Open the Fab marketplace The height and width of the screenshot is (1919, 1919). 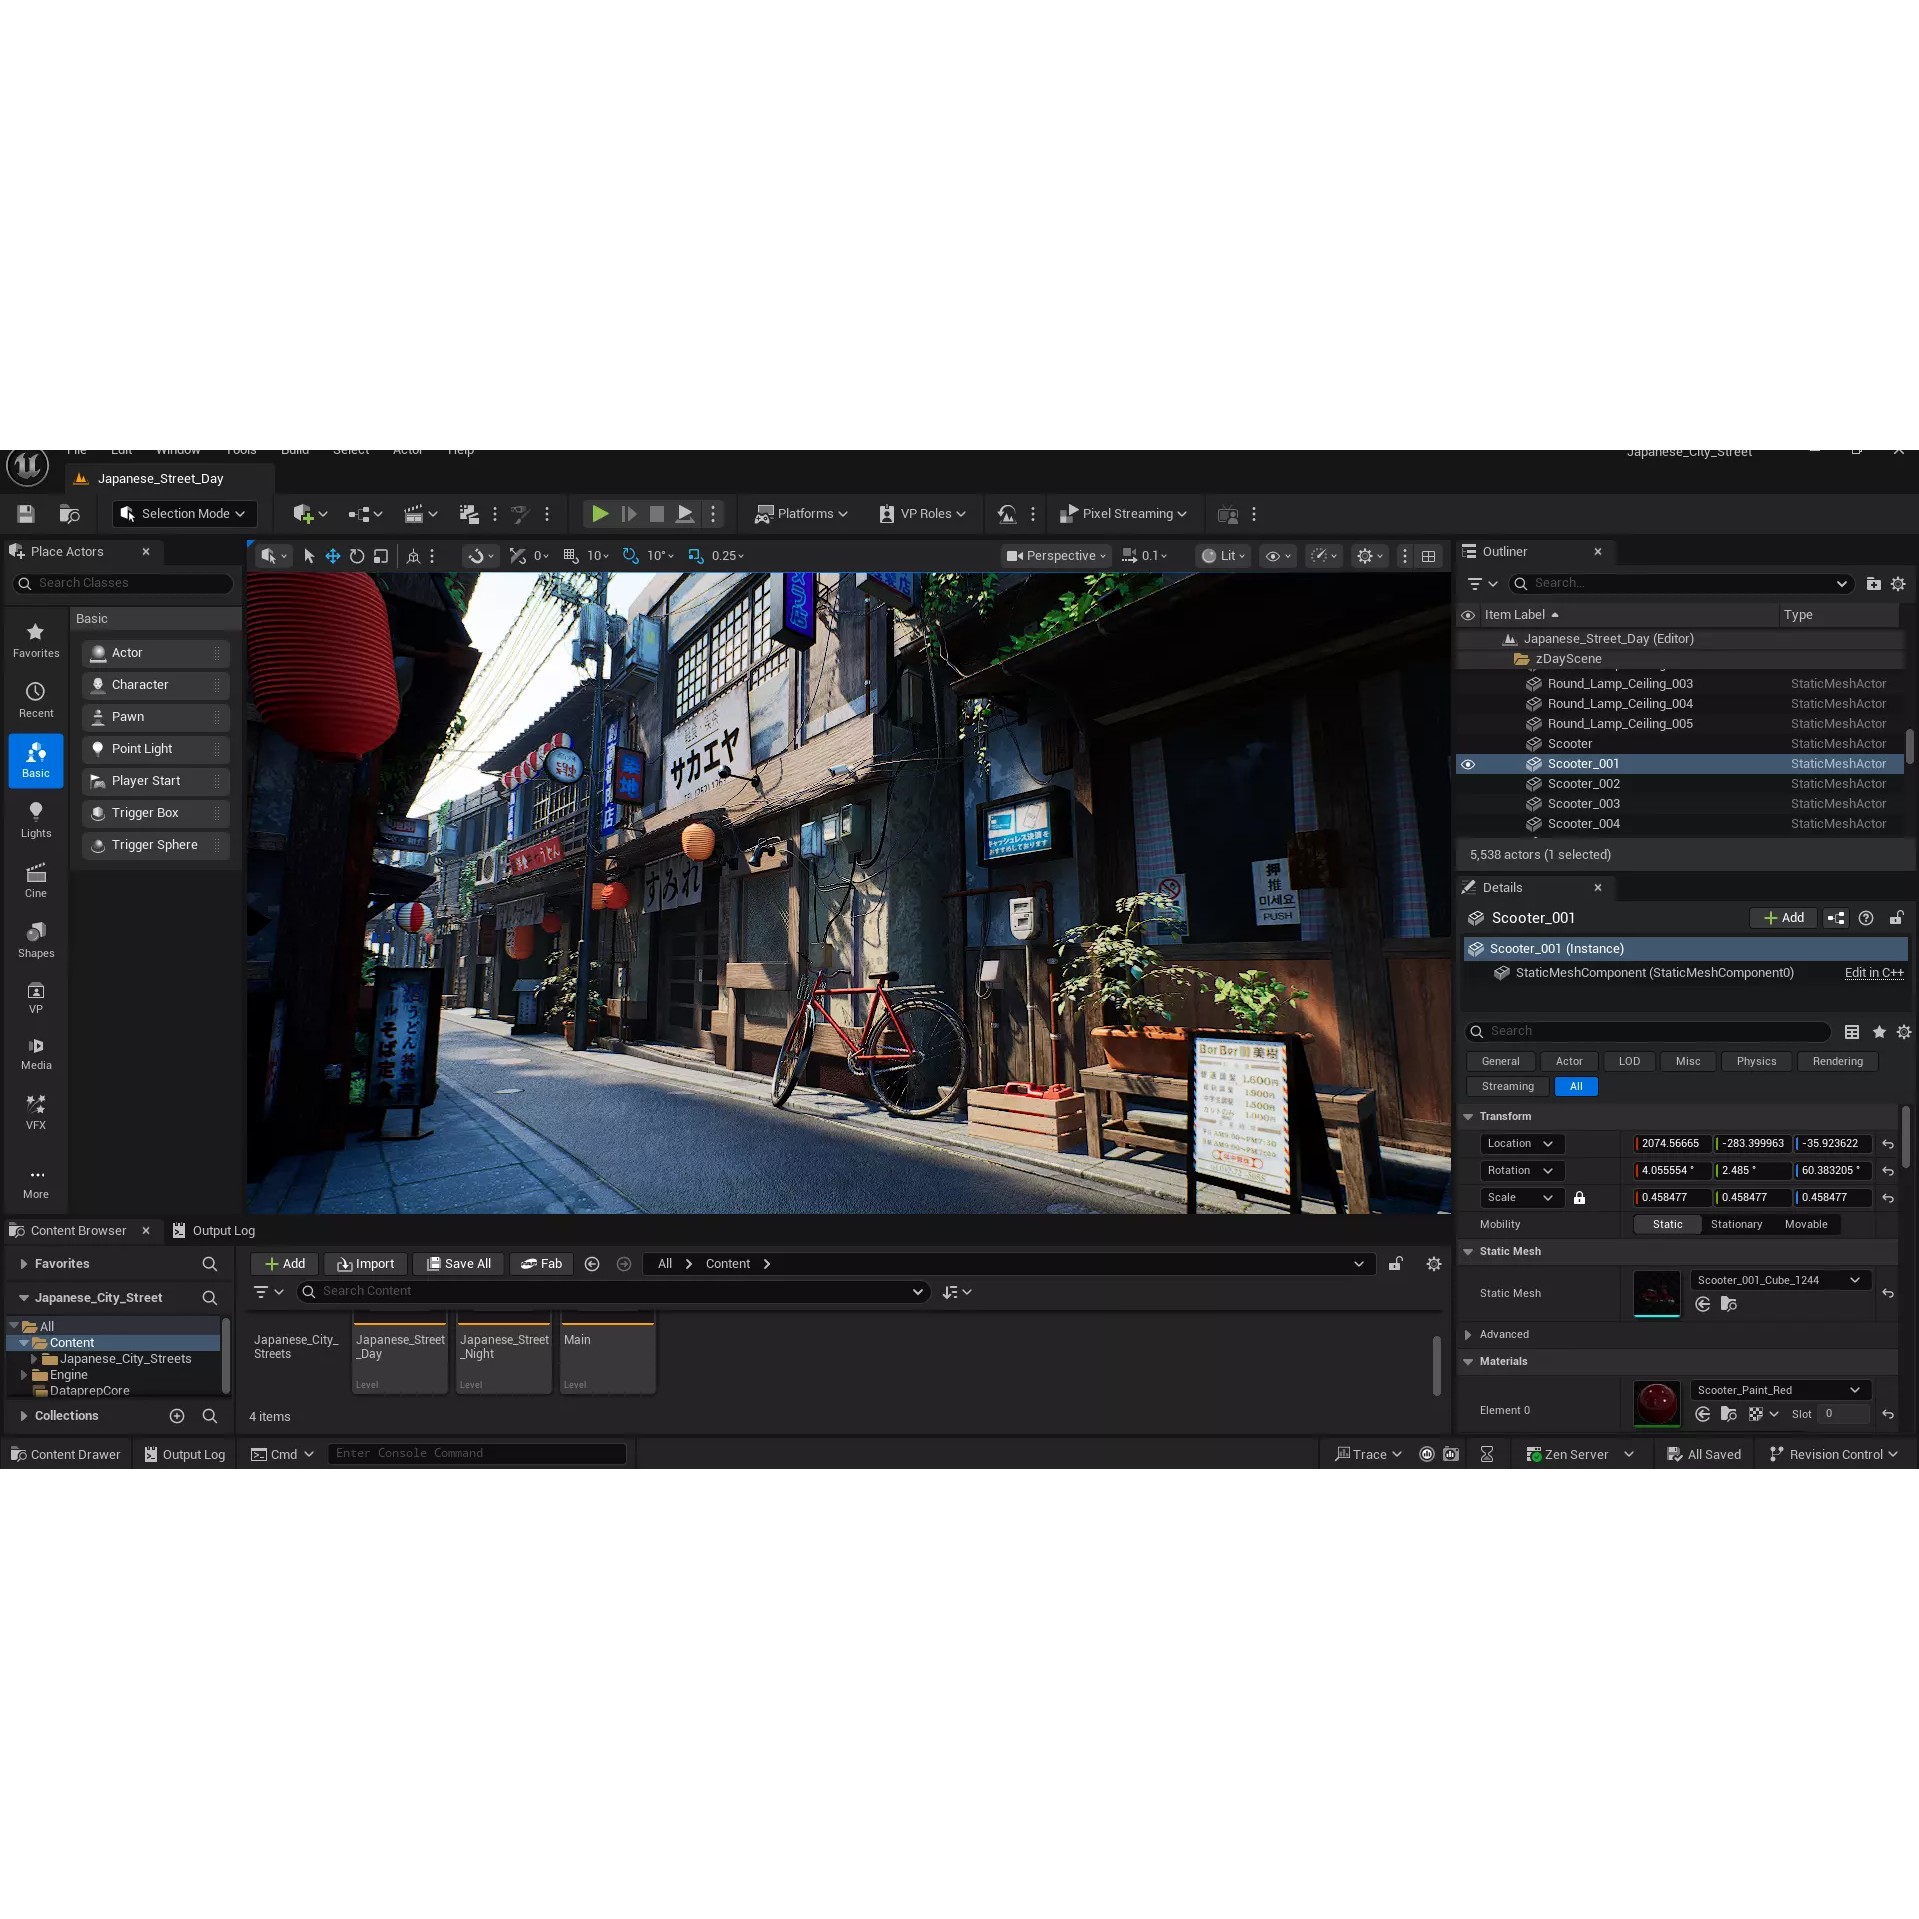(541, 1263)
